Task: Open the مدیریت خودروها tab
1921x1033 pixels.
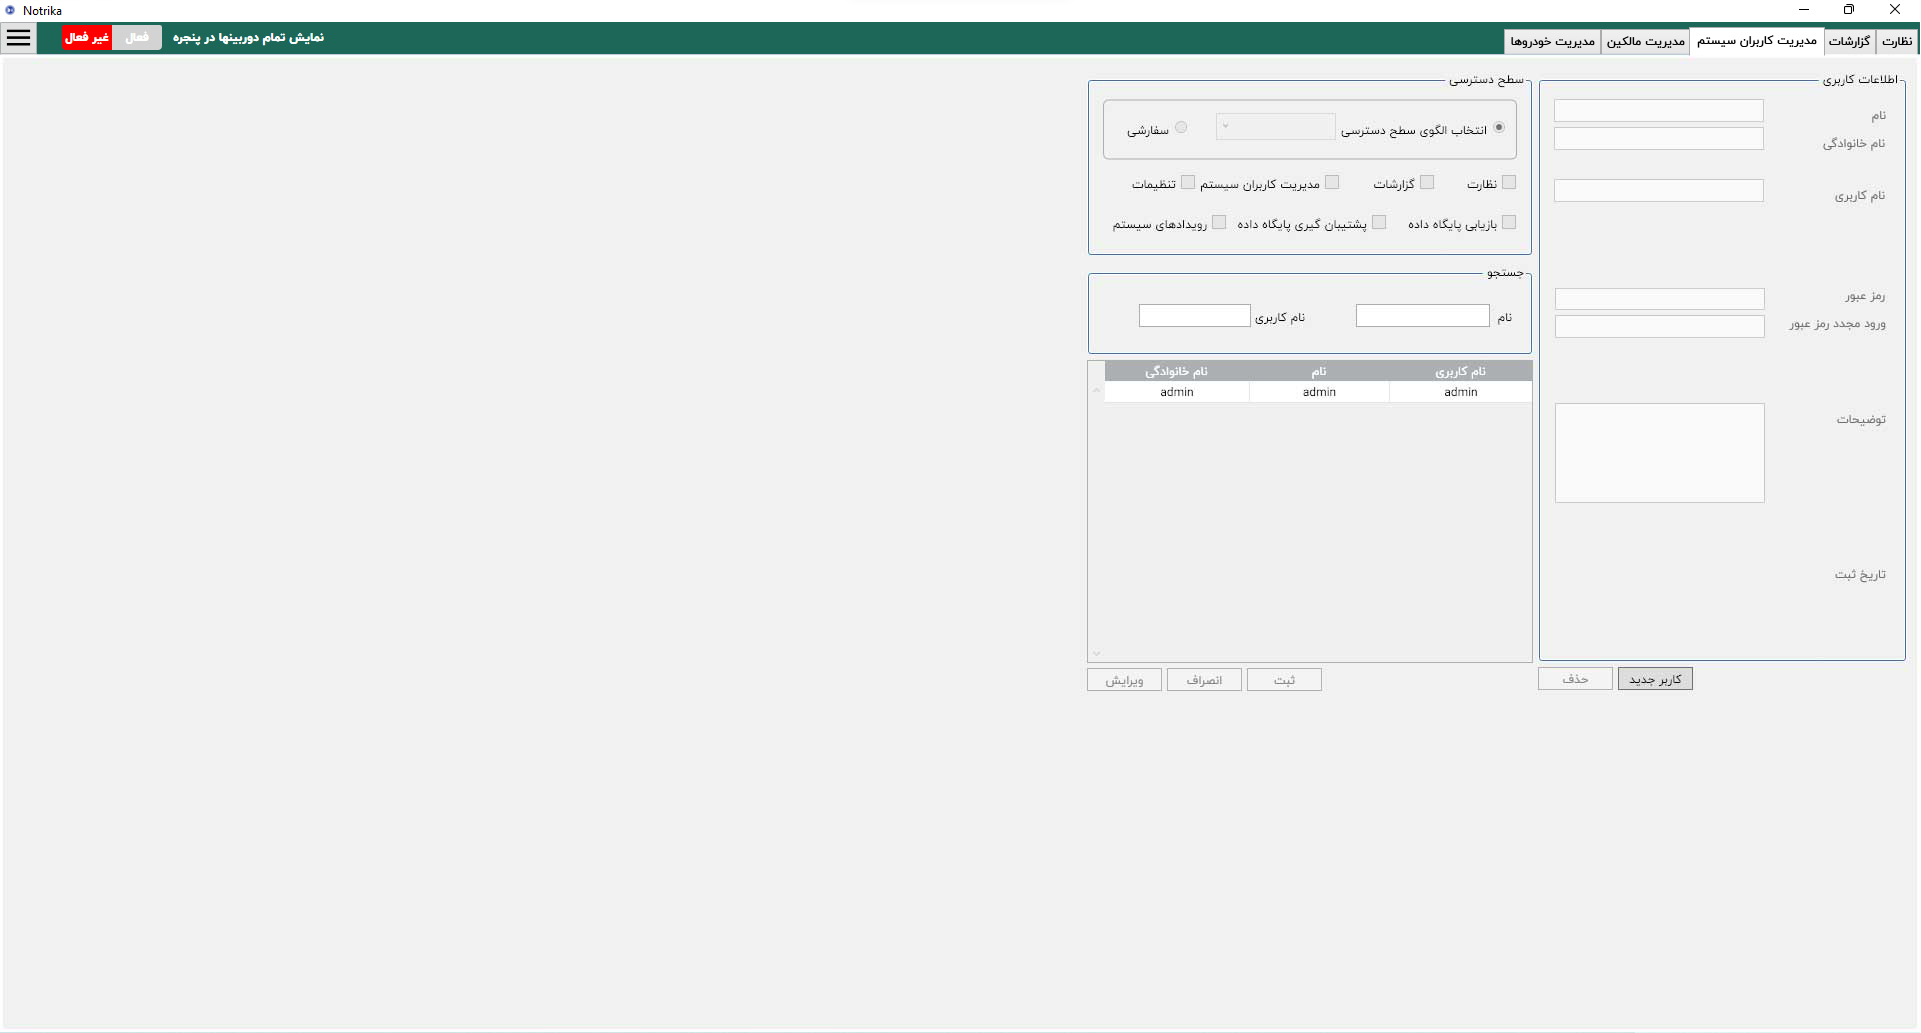Action: (1552, 41)
